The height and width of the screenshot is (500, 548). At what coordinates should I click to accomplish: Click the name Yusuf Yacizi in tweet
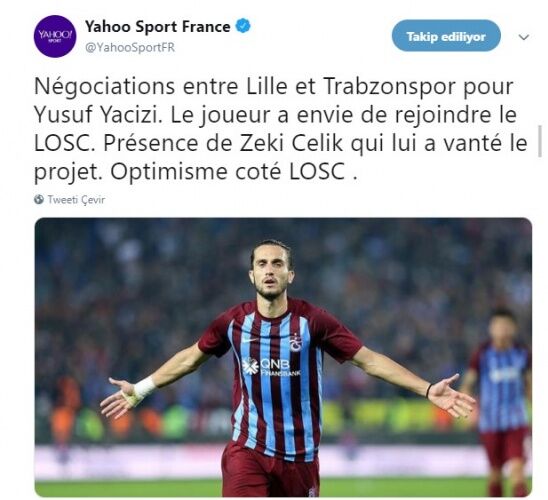(96, 115)
